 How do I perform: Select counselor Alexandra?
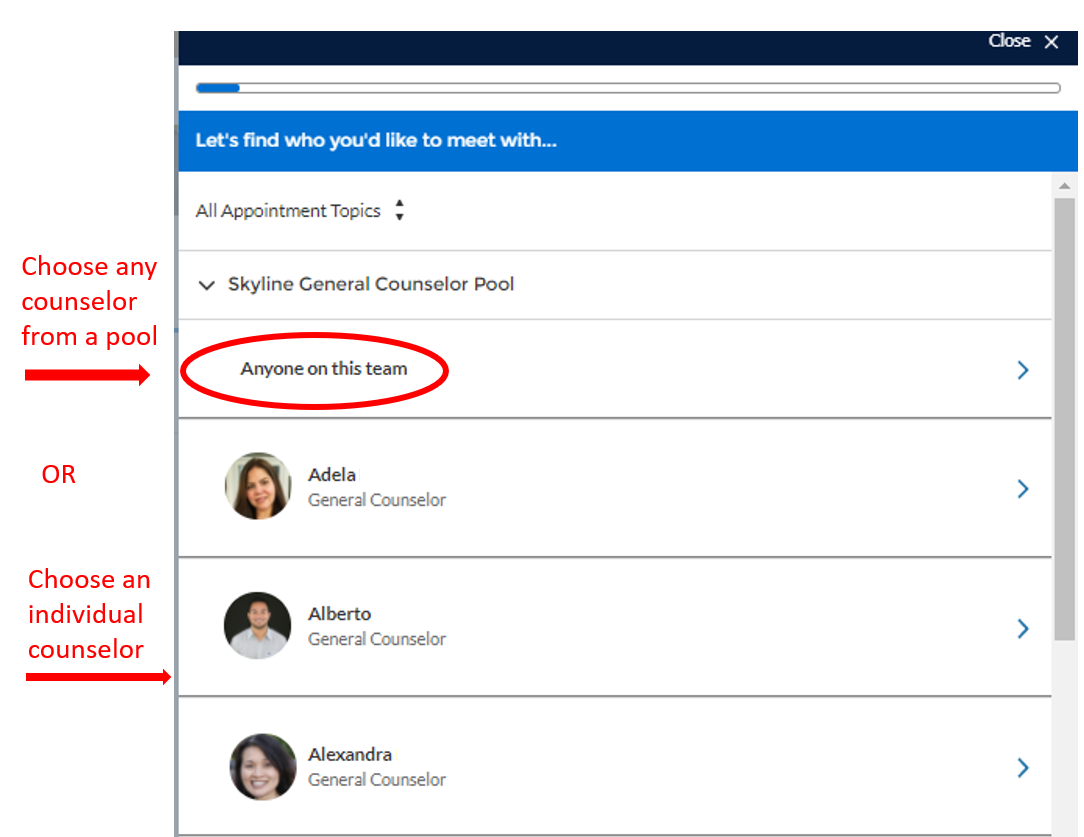615,766
